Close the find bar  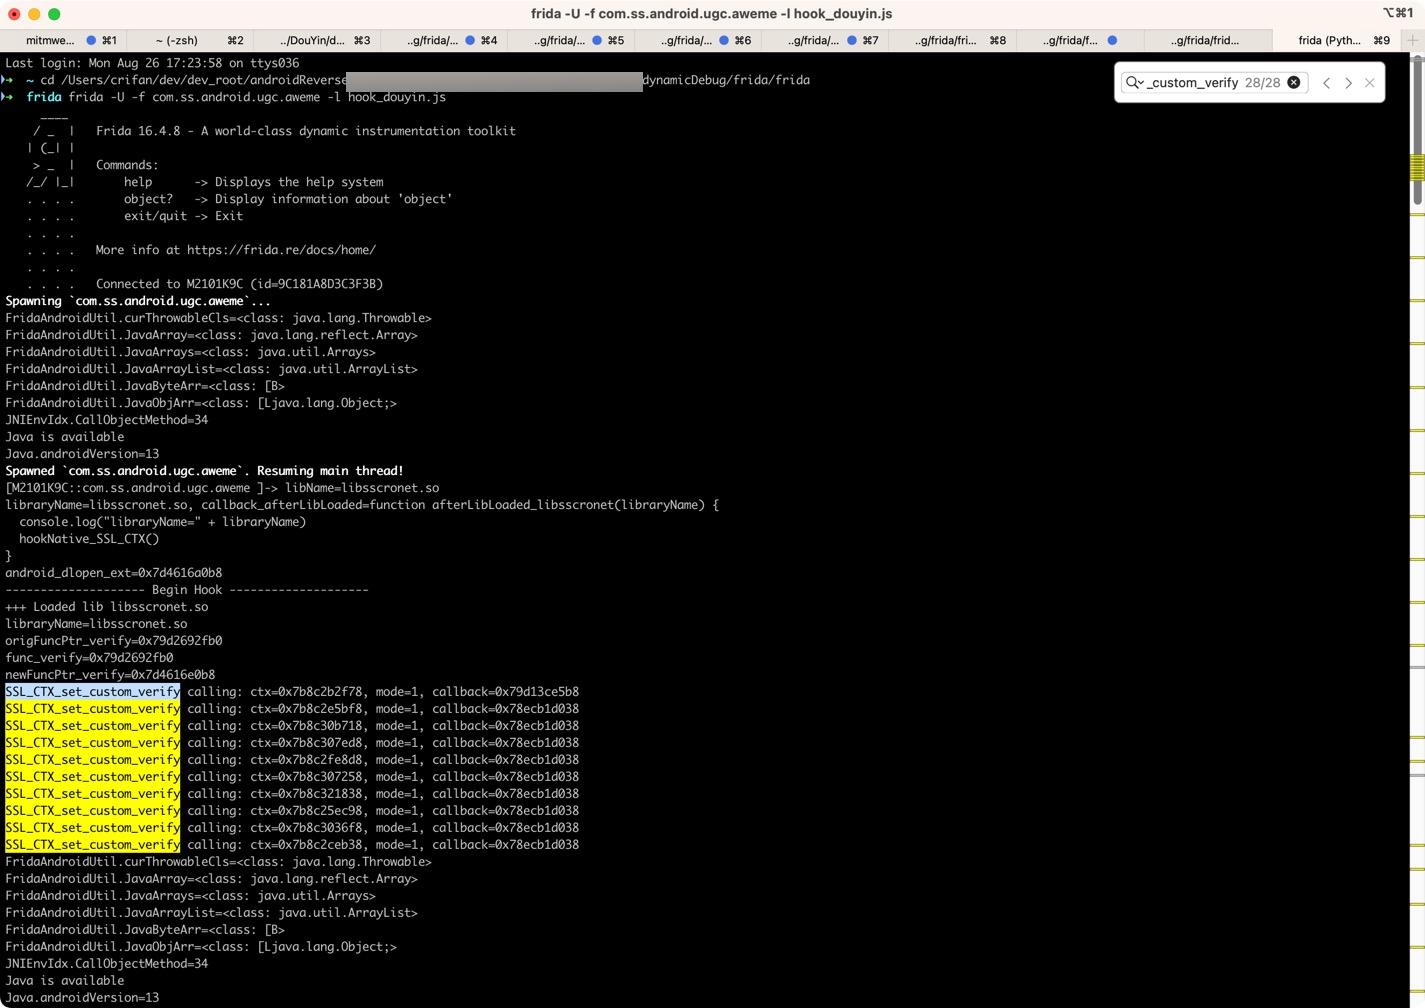point(1370,83)
